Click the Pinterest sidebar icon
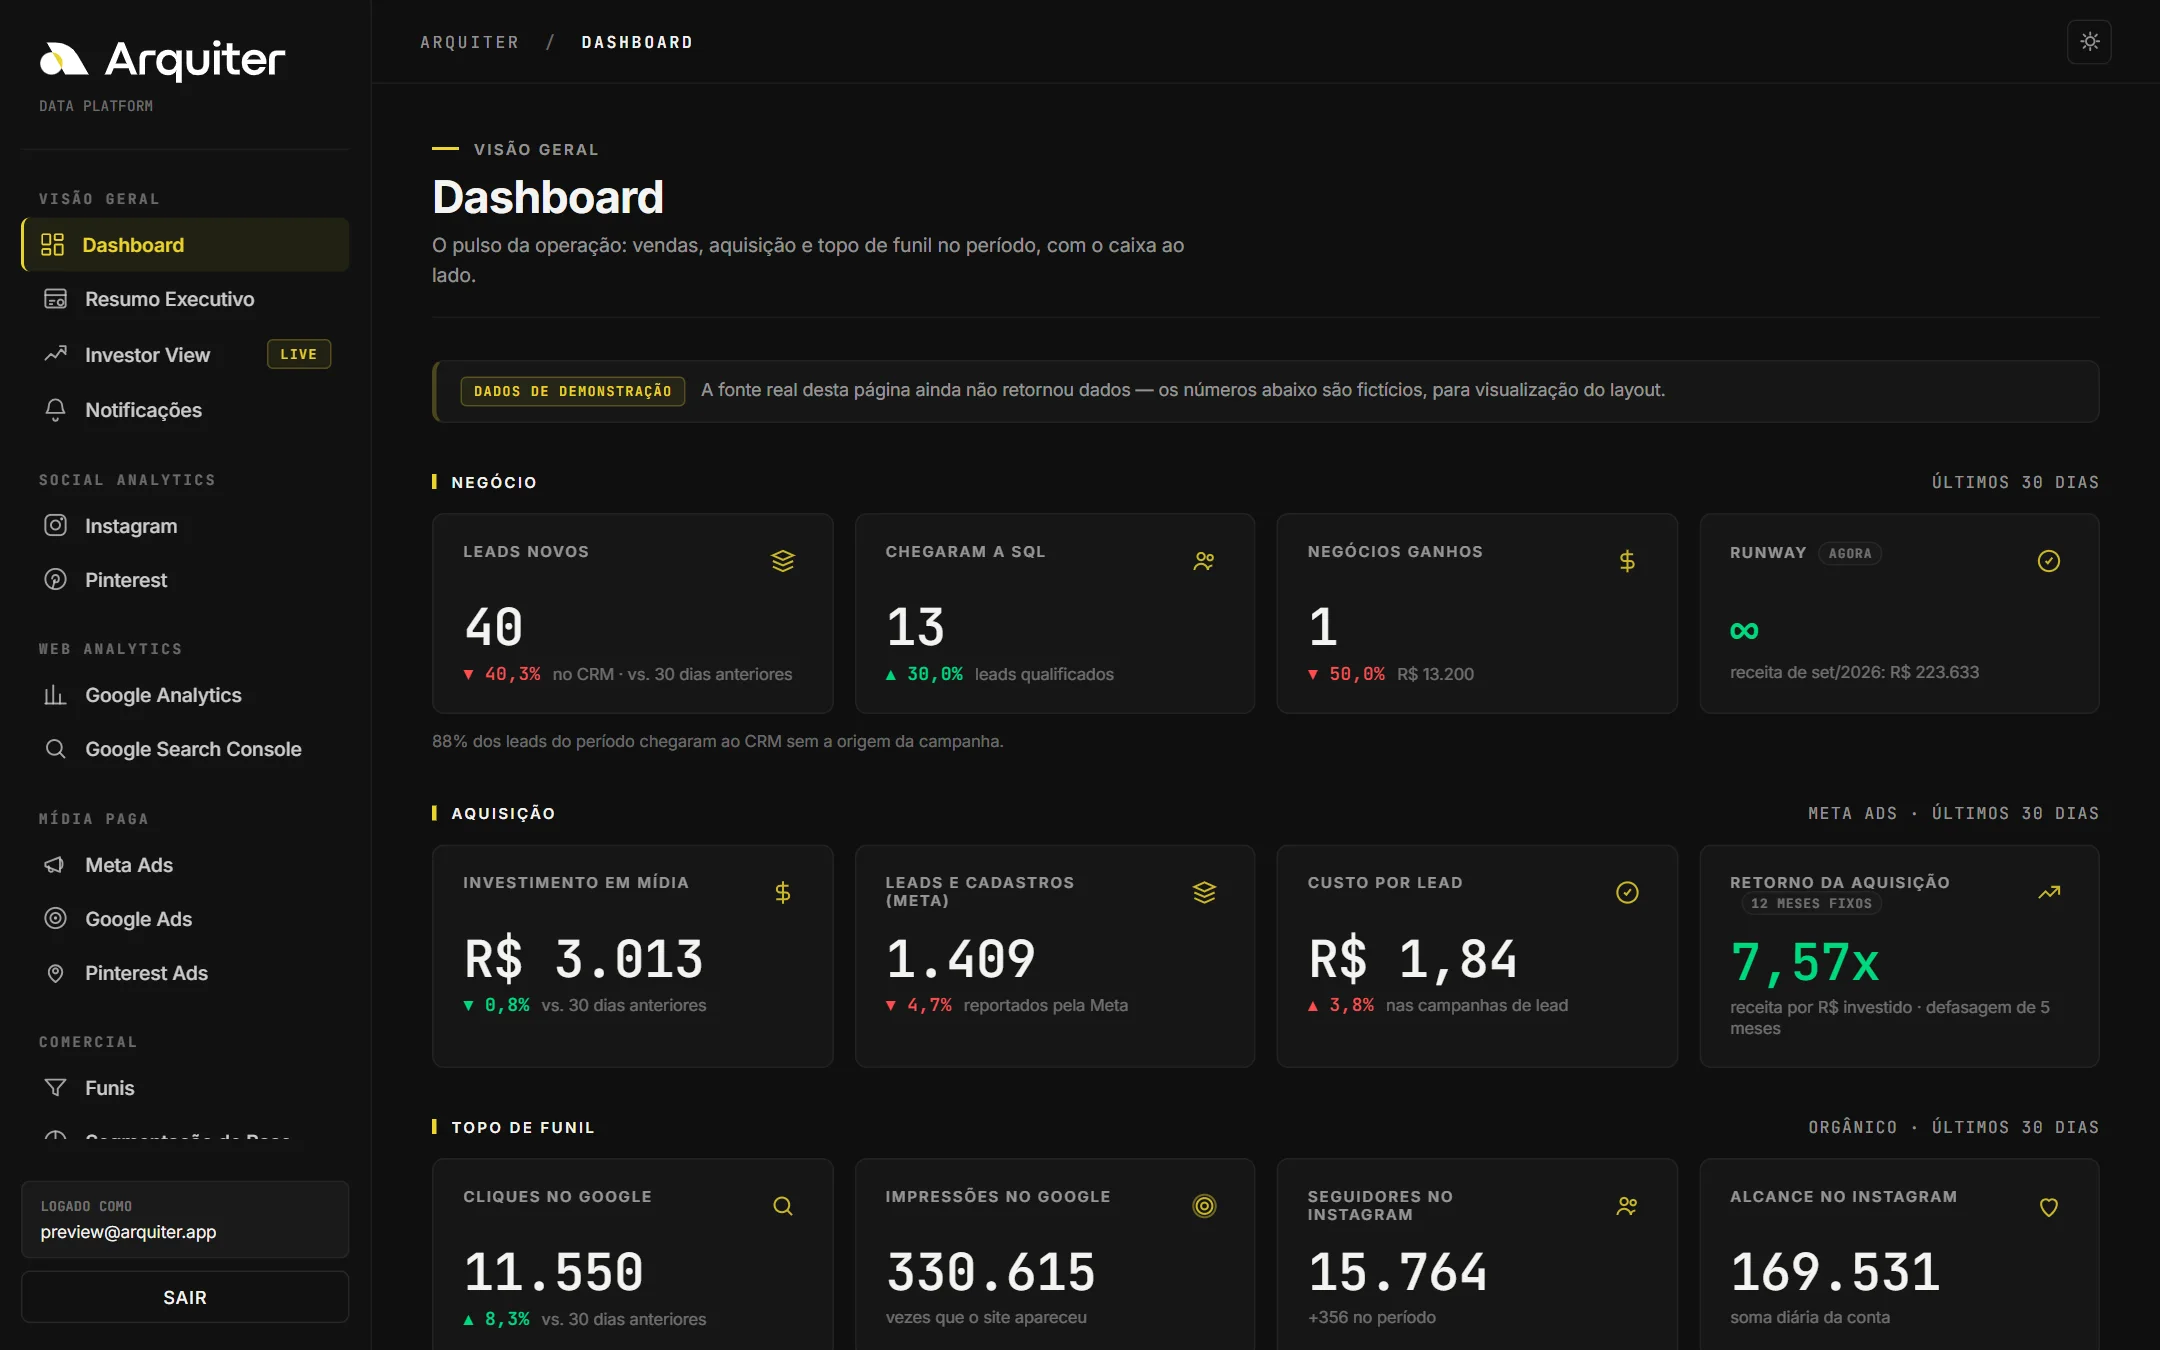This screenshot has width=2160, height=1350. tap(56, 579)
